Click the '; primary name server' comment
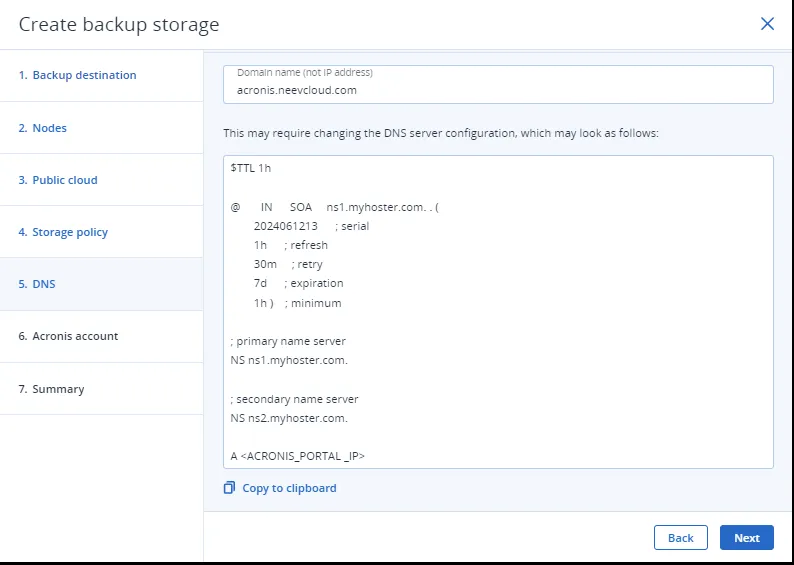This screenshot has width=794, height=565. coord(288,341)
